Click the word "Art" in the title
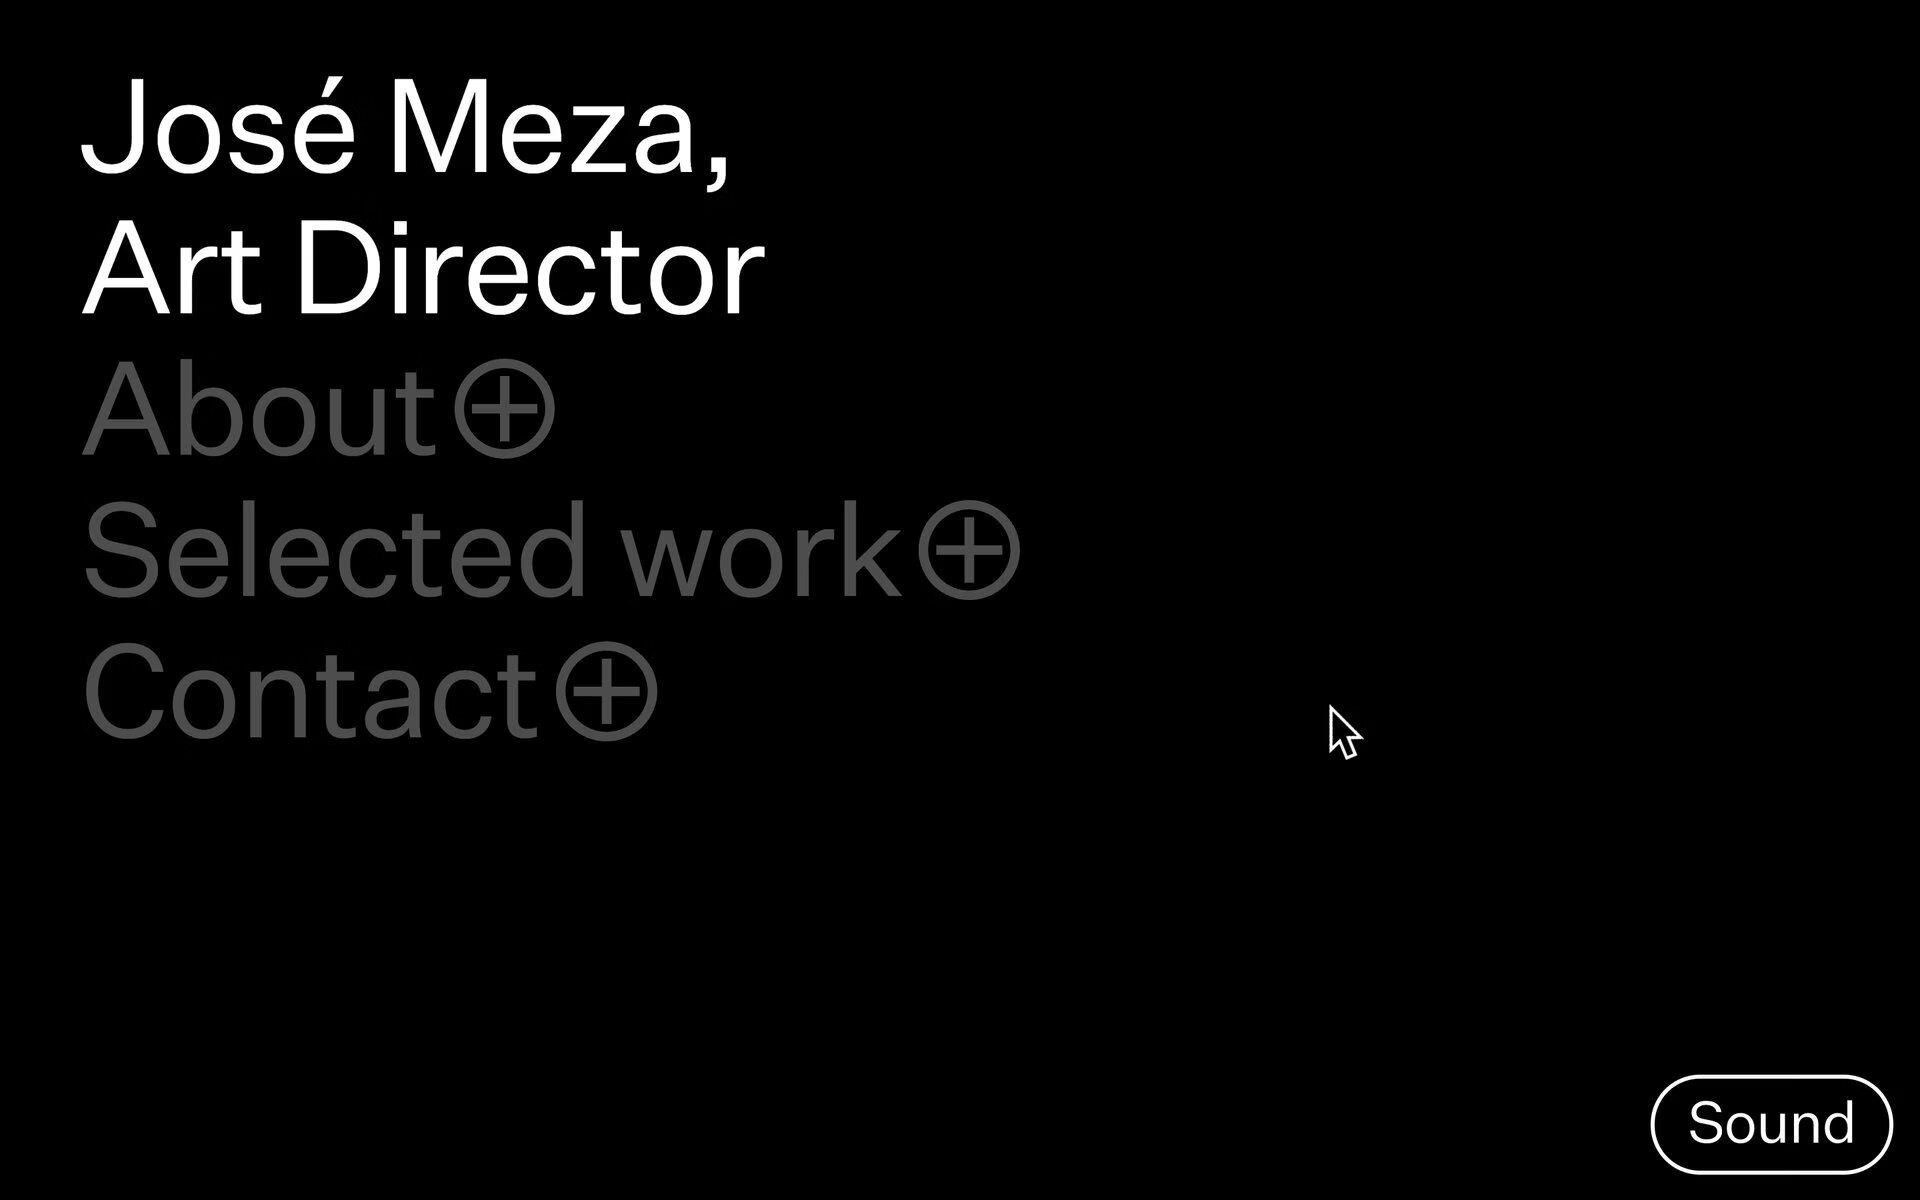 point(172,270)
